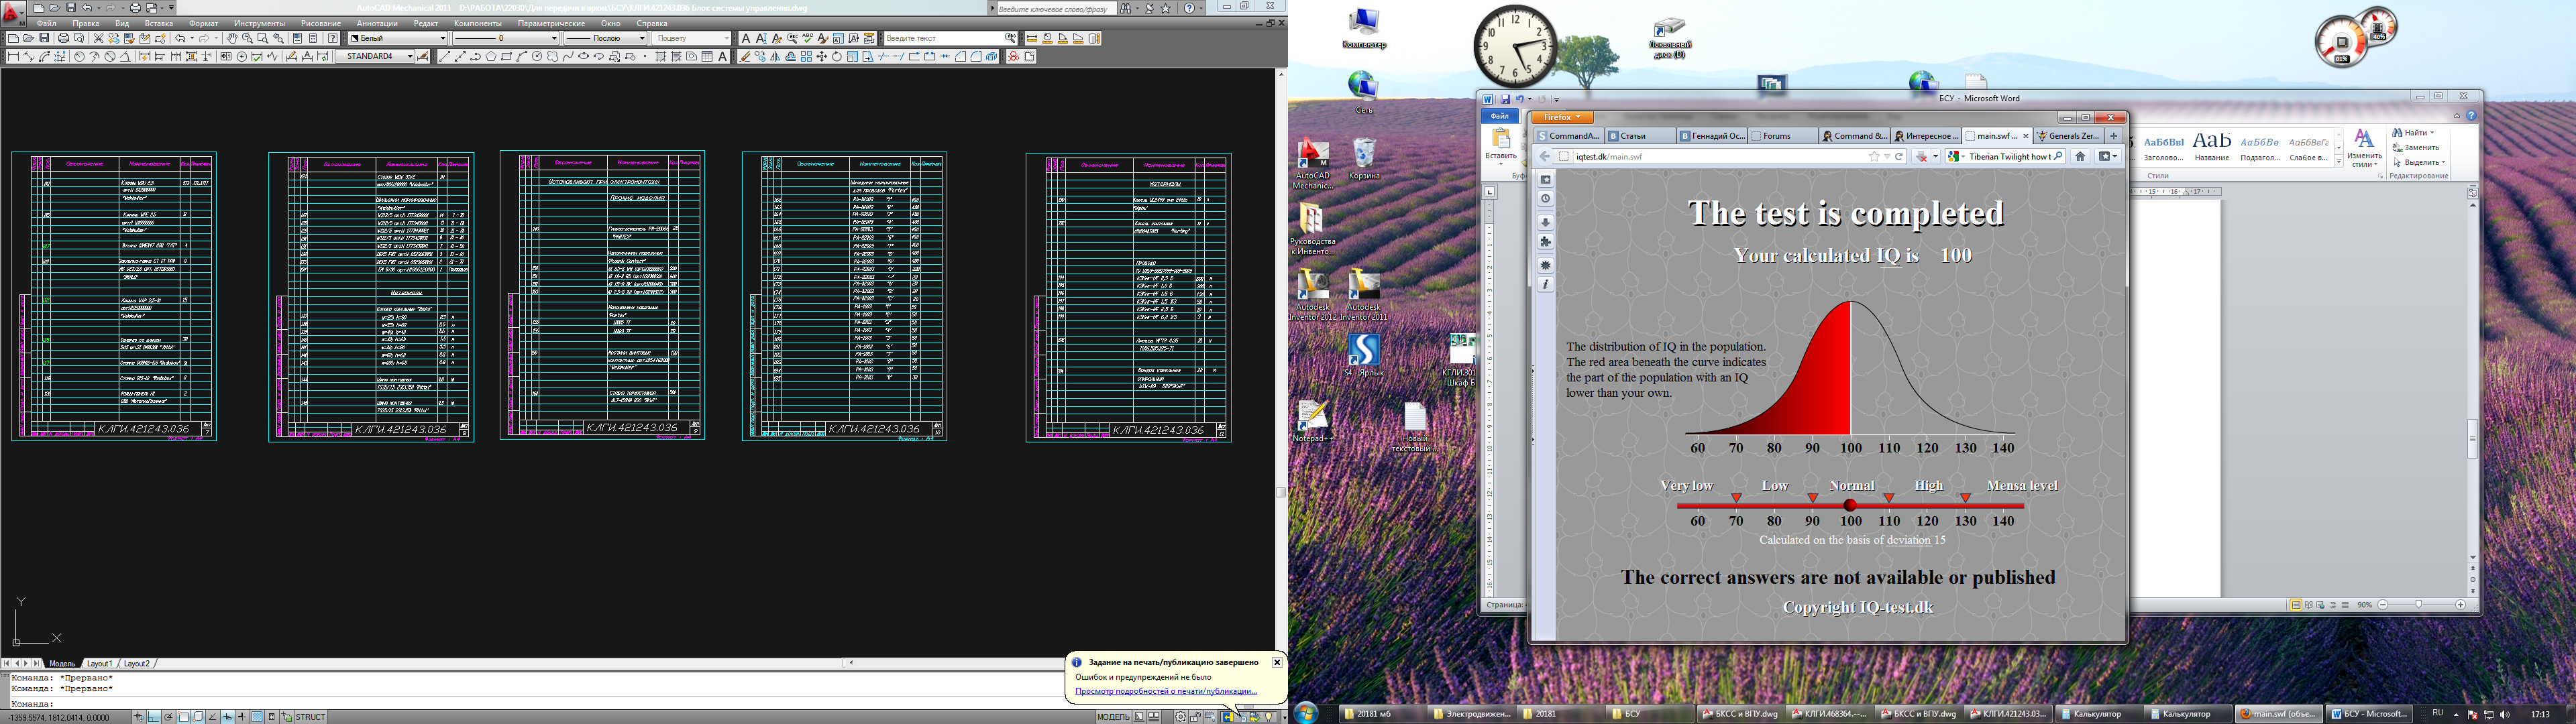Select the Linear dimension tool in AutoCAD
The image size is (2576, 724).
click(x=14, y=57)
